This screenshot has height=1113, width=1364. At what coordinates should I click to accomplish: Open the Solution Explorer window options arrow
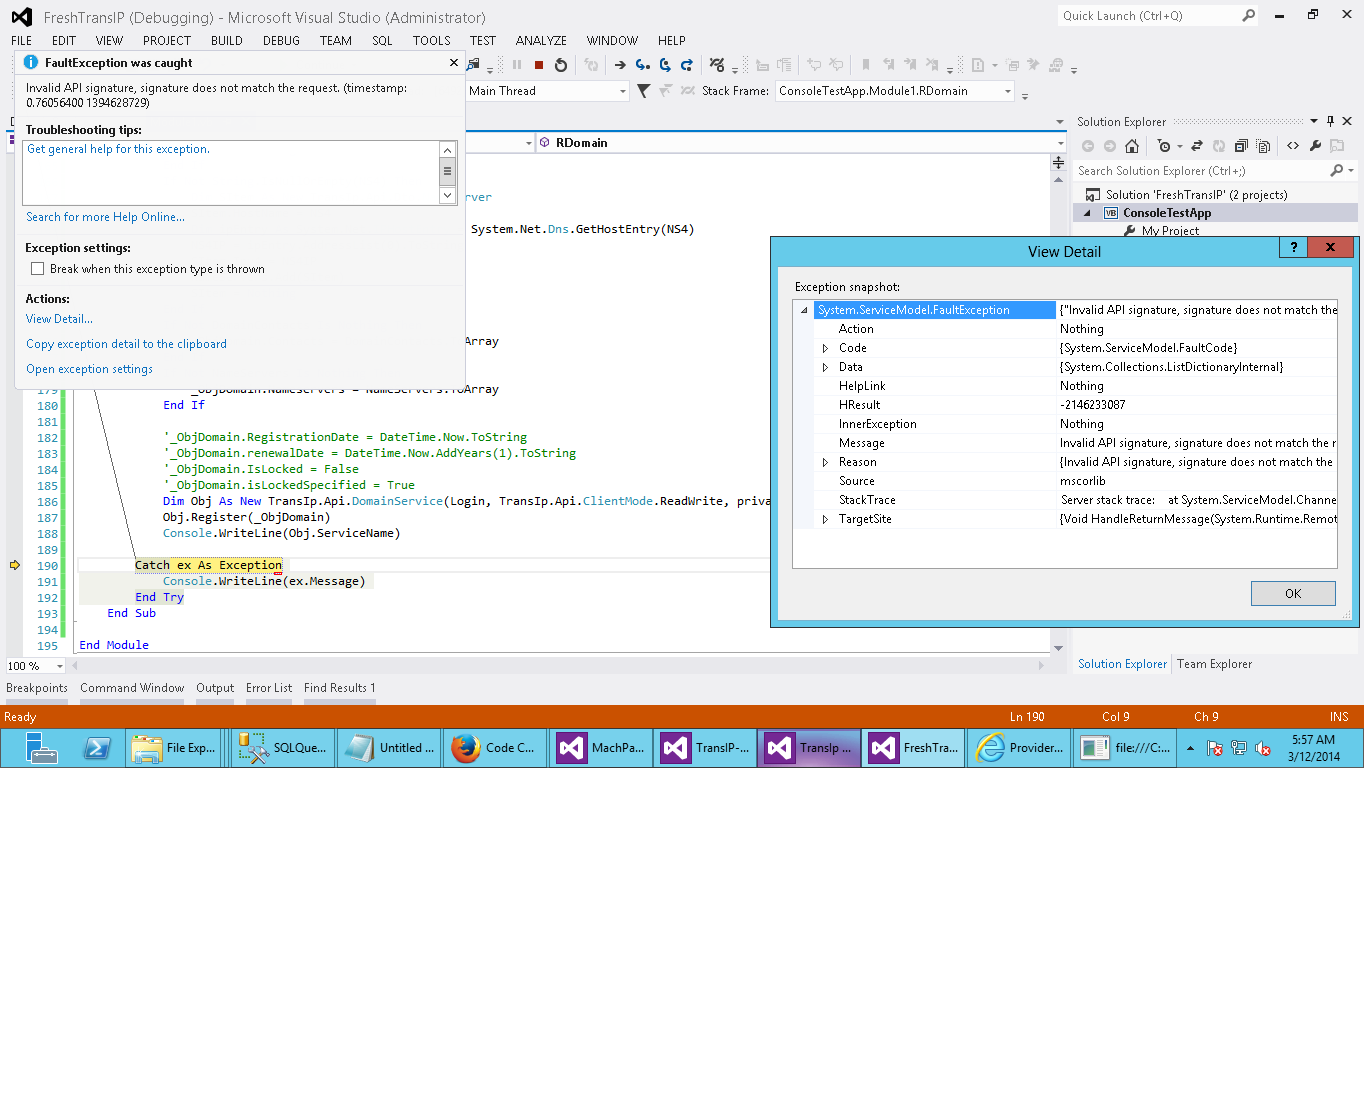point(1314,121)
